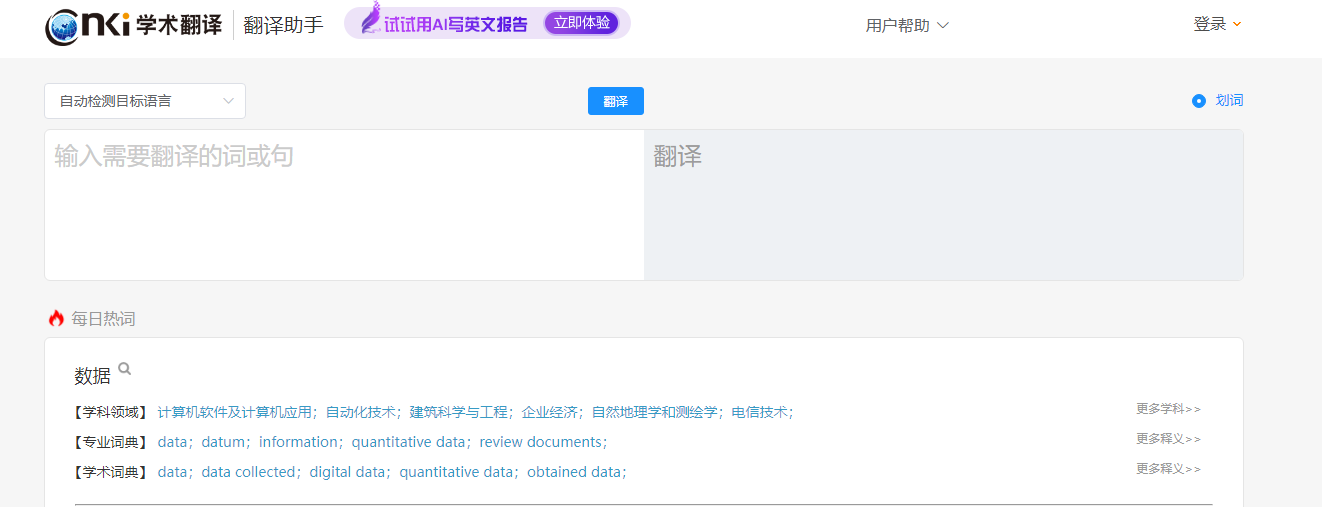Click the data collected link
1322x507 pixels.
pyautogui.click(x=249, y=472)
